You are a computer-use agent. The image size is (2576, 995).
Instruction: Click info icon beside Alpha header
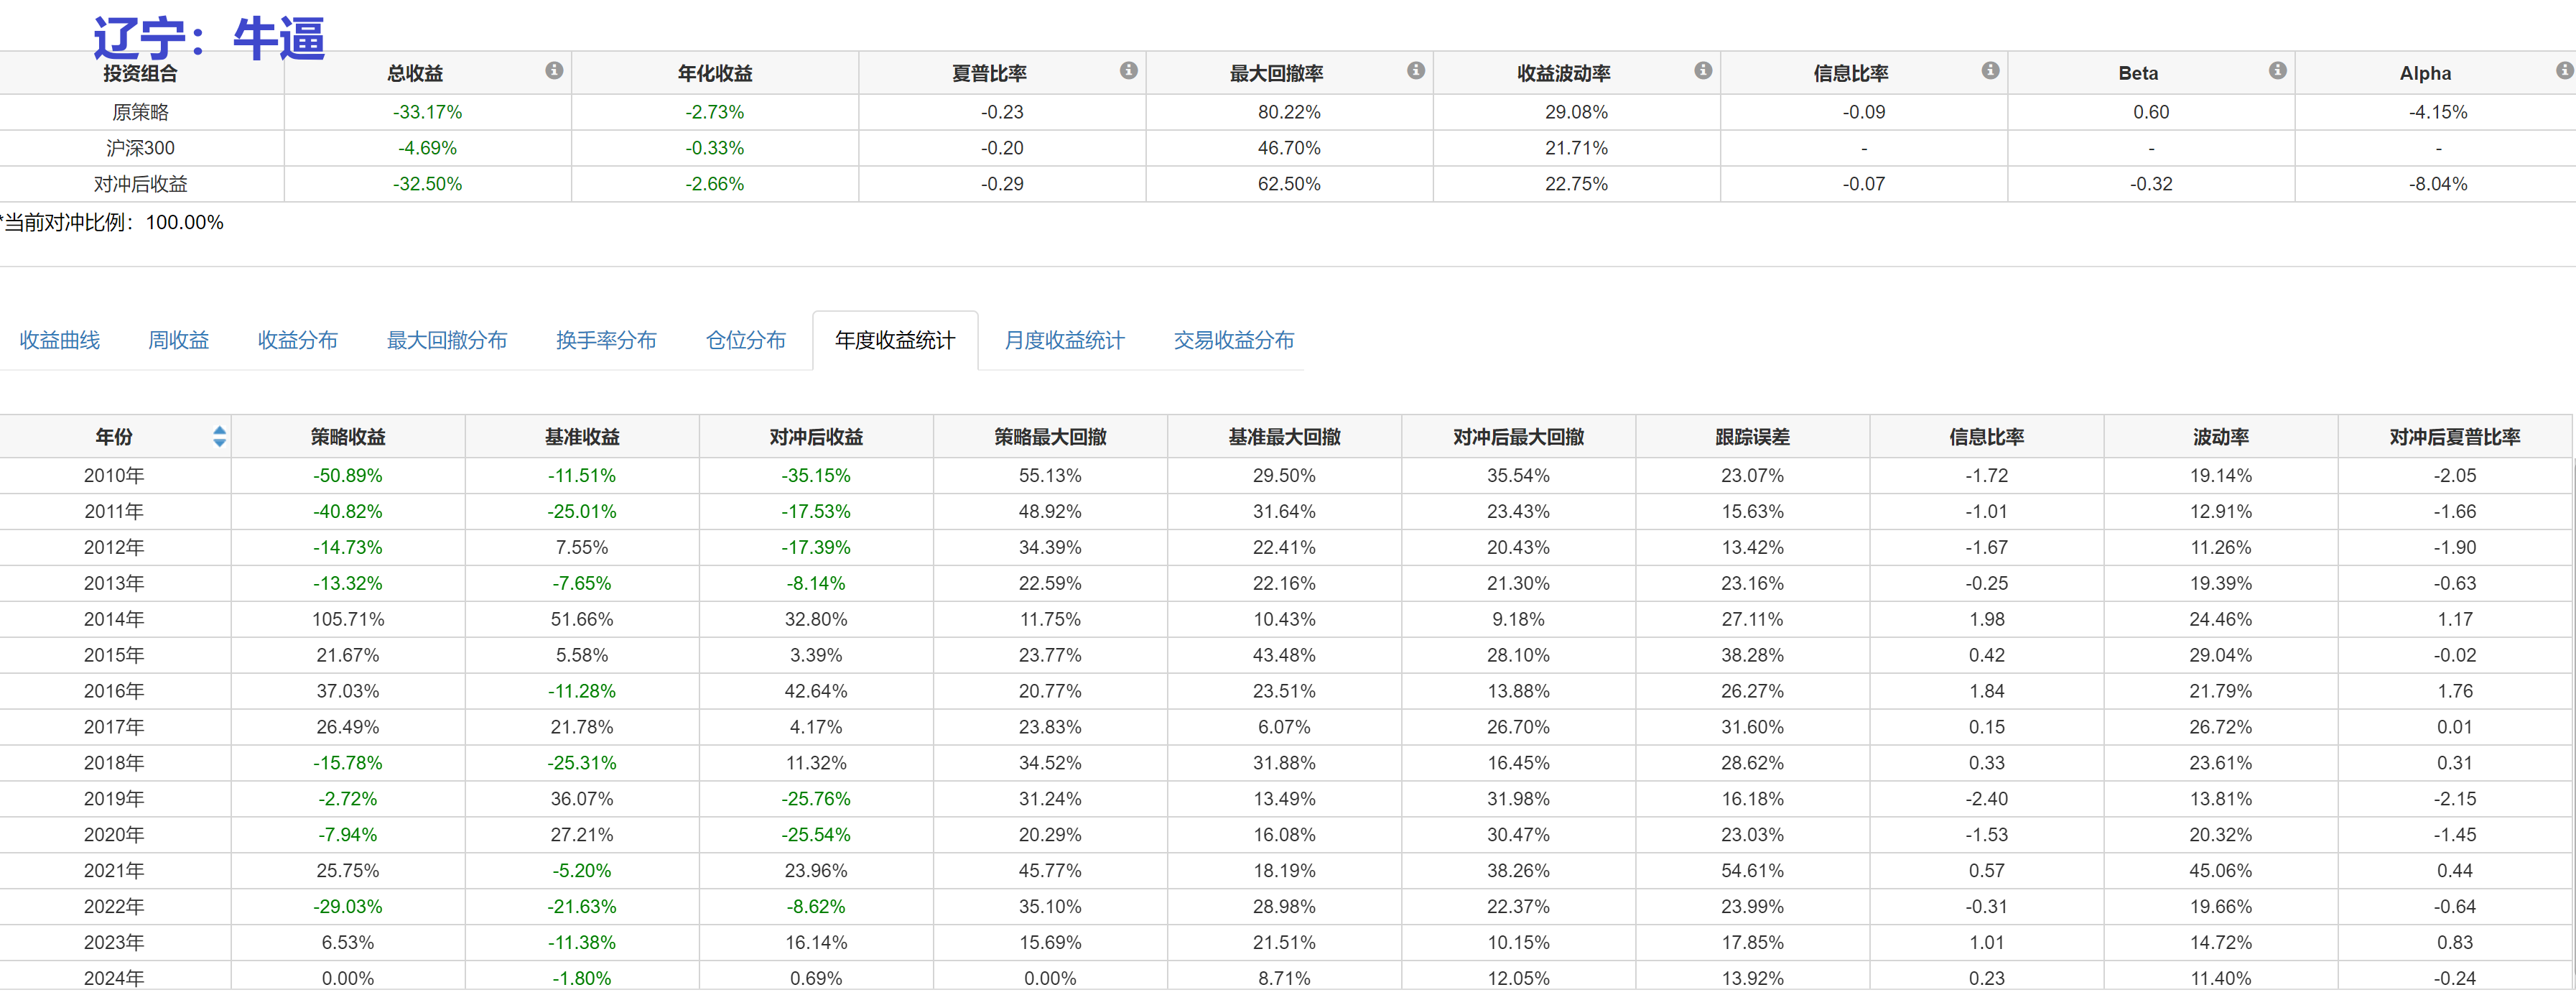2564,71
